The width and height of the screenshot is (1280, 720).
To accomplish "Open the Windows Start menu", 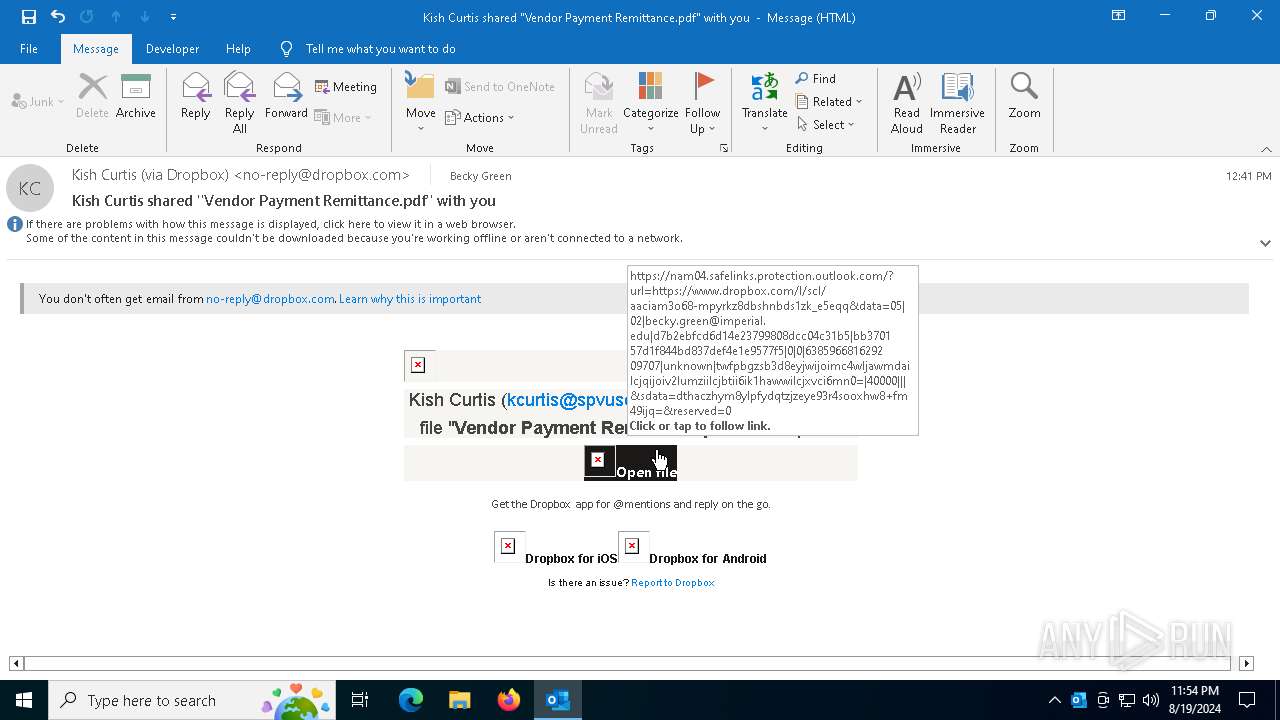I will (24, 700).
